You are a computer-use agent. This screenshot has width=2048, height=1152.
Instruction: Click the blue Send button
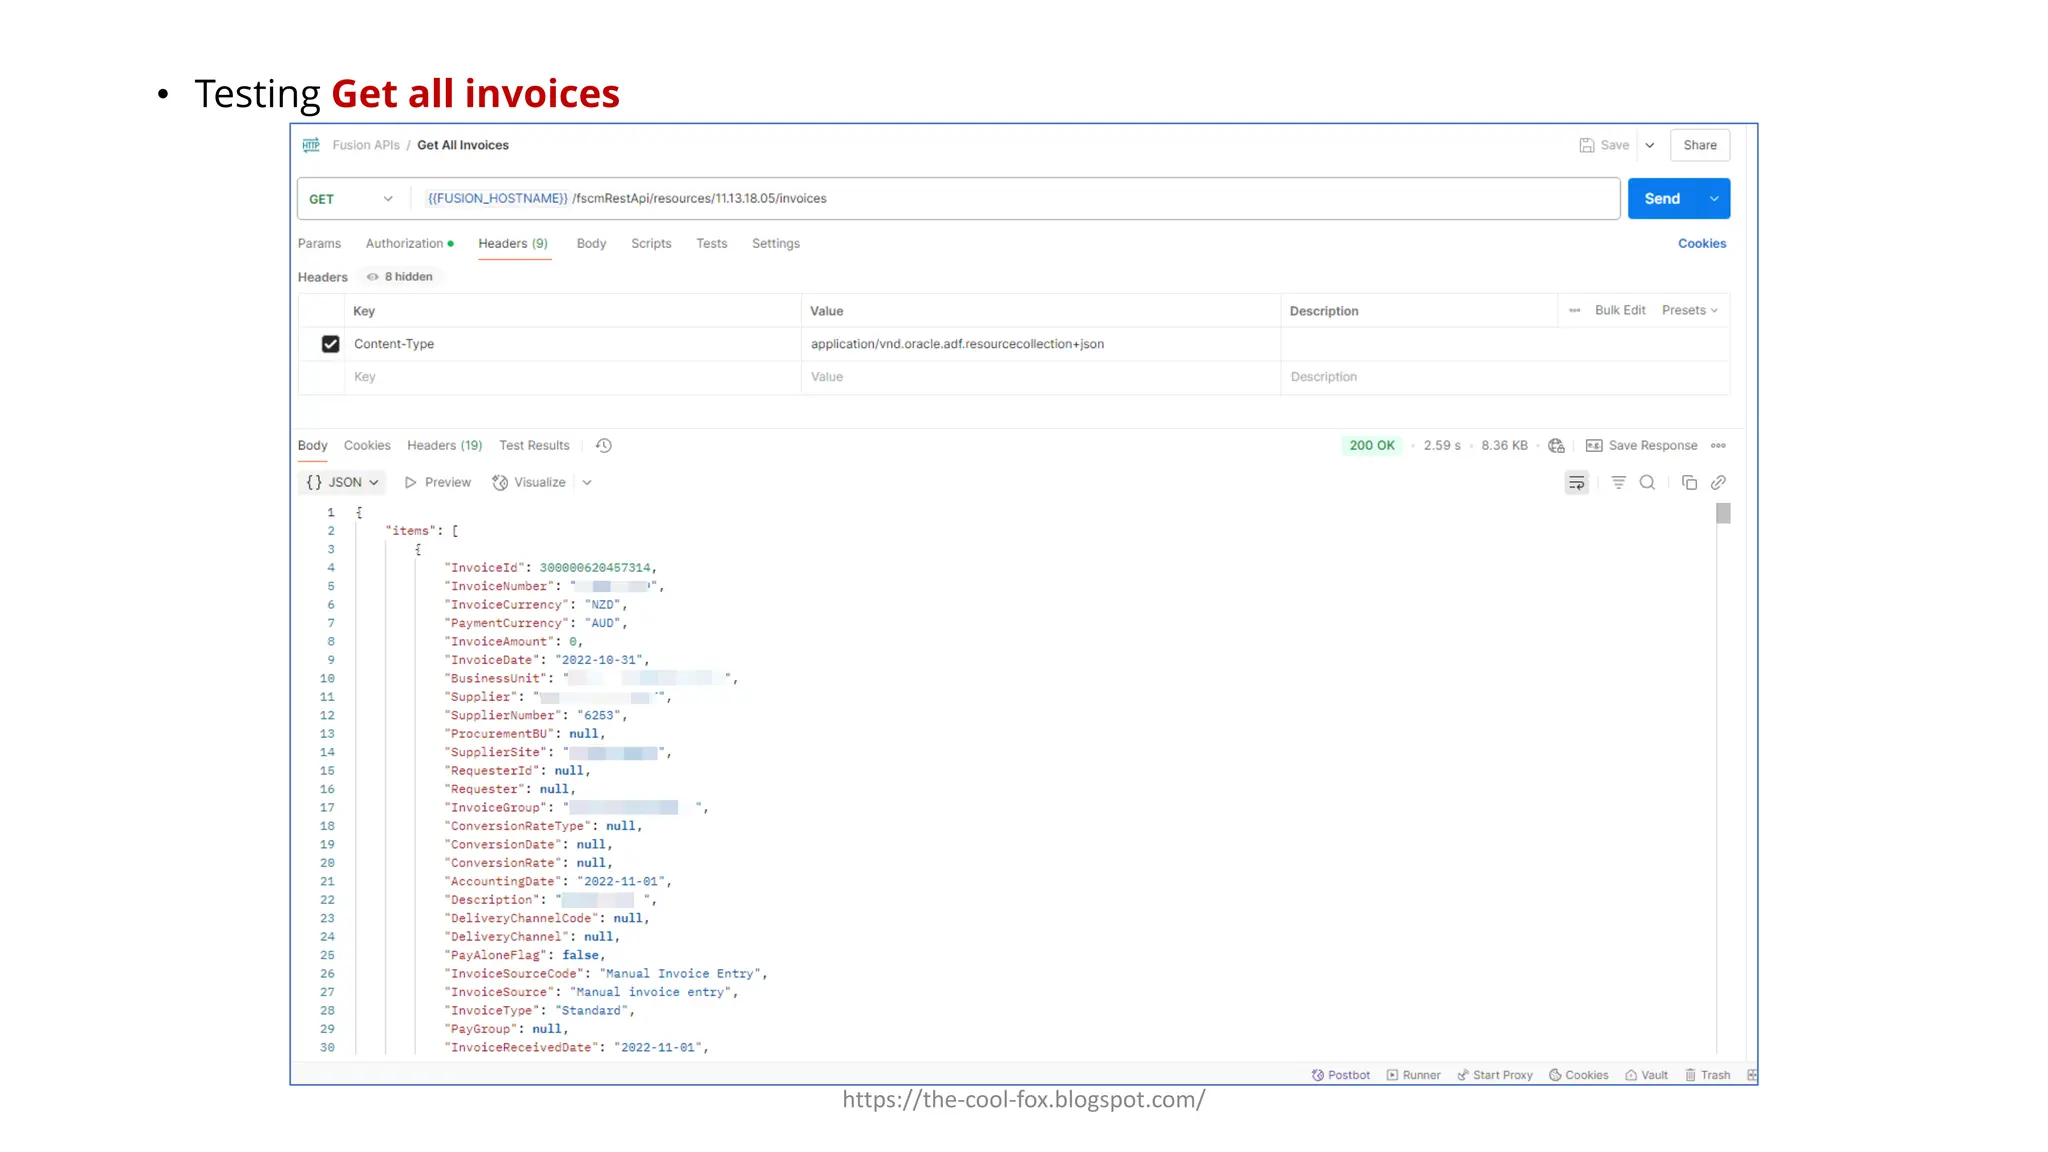[1663, 199]
